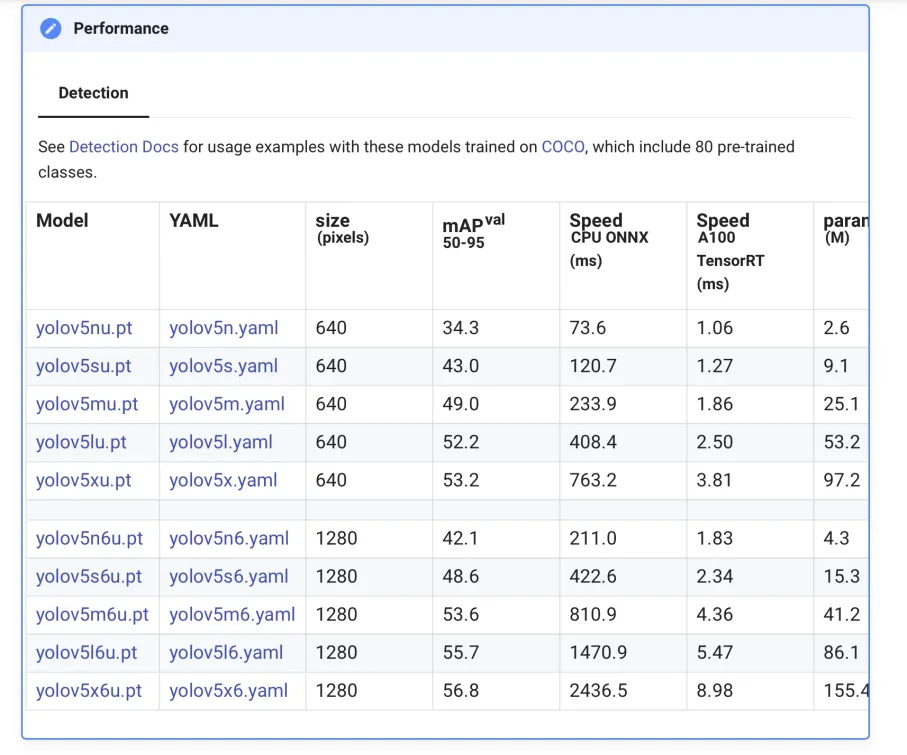Click the pencil icon beside Performance

(x=50, y=29)
